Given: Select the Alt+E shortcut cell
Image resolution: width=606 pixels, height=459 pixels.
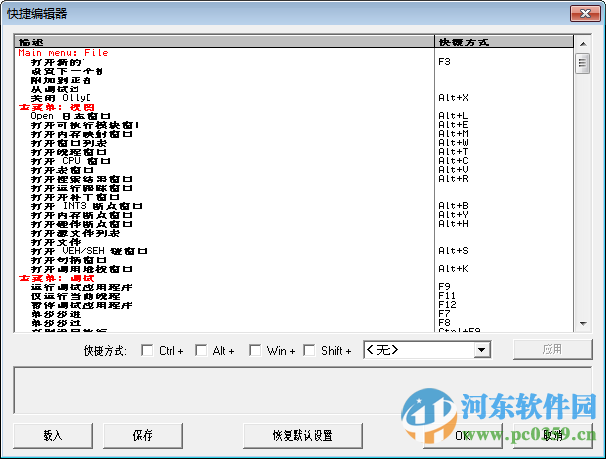Looking at the screenshot, I should coord(504,125).
